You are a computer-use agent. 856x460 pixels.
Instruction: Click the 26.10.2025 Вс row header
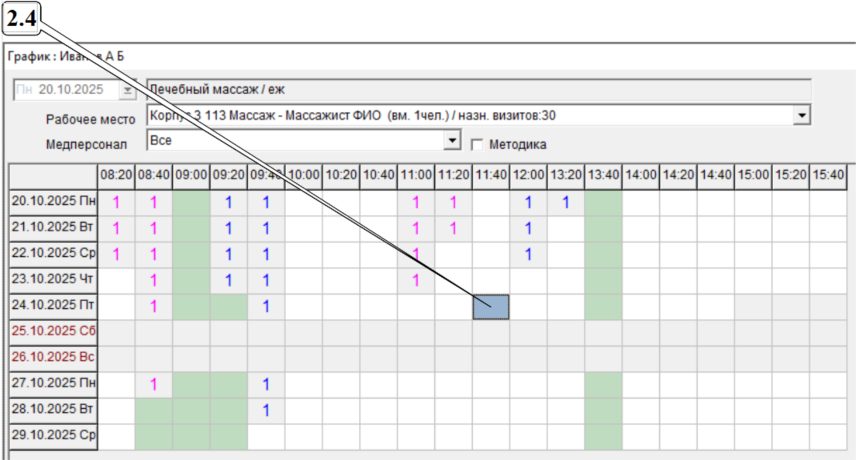[x=53, y=359]
